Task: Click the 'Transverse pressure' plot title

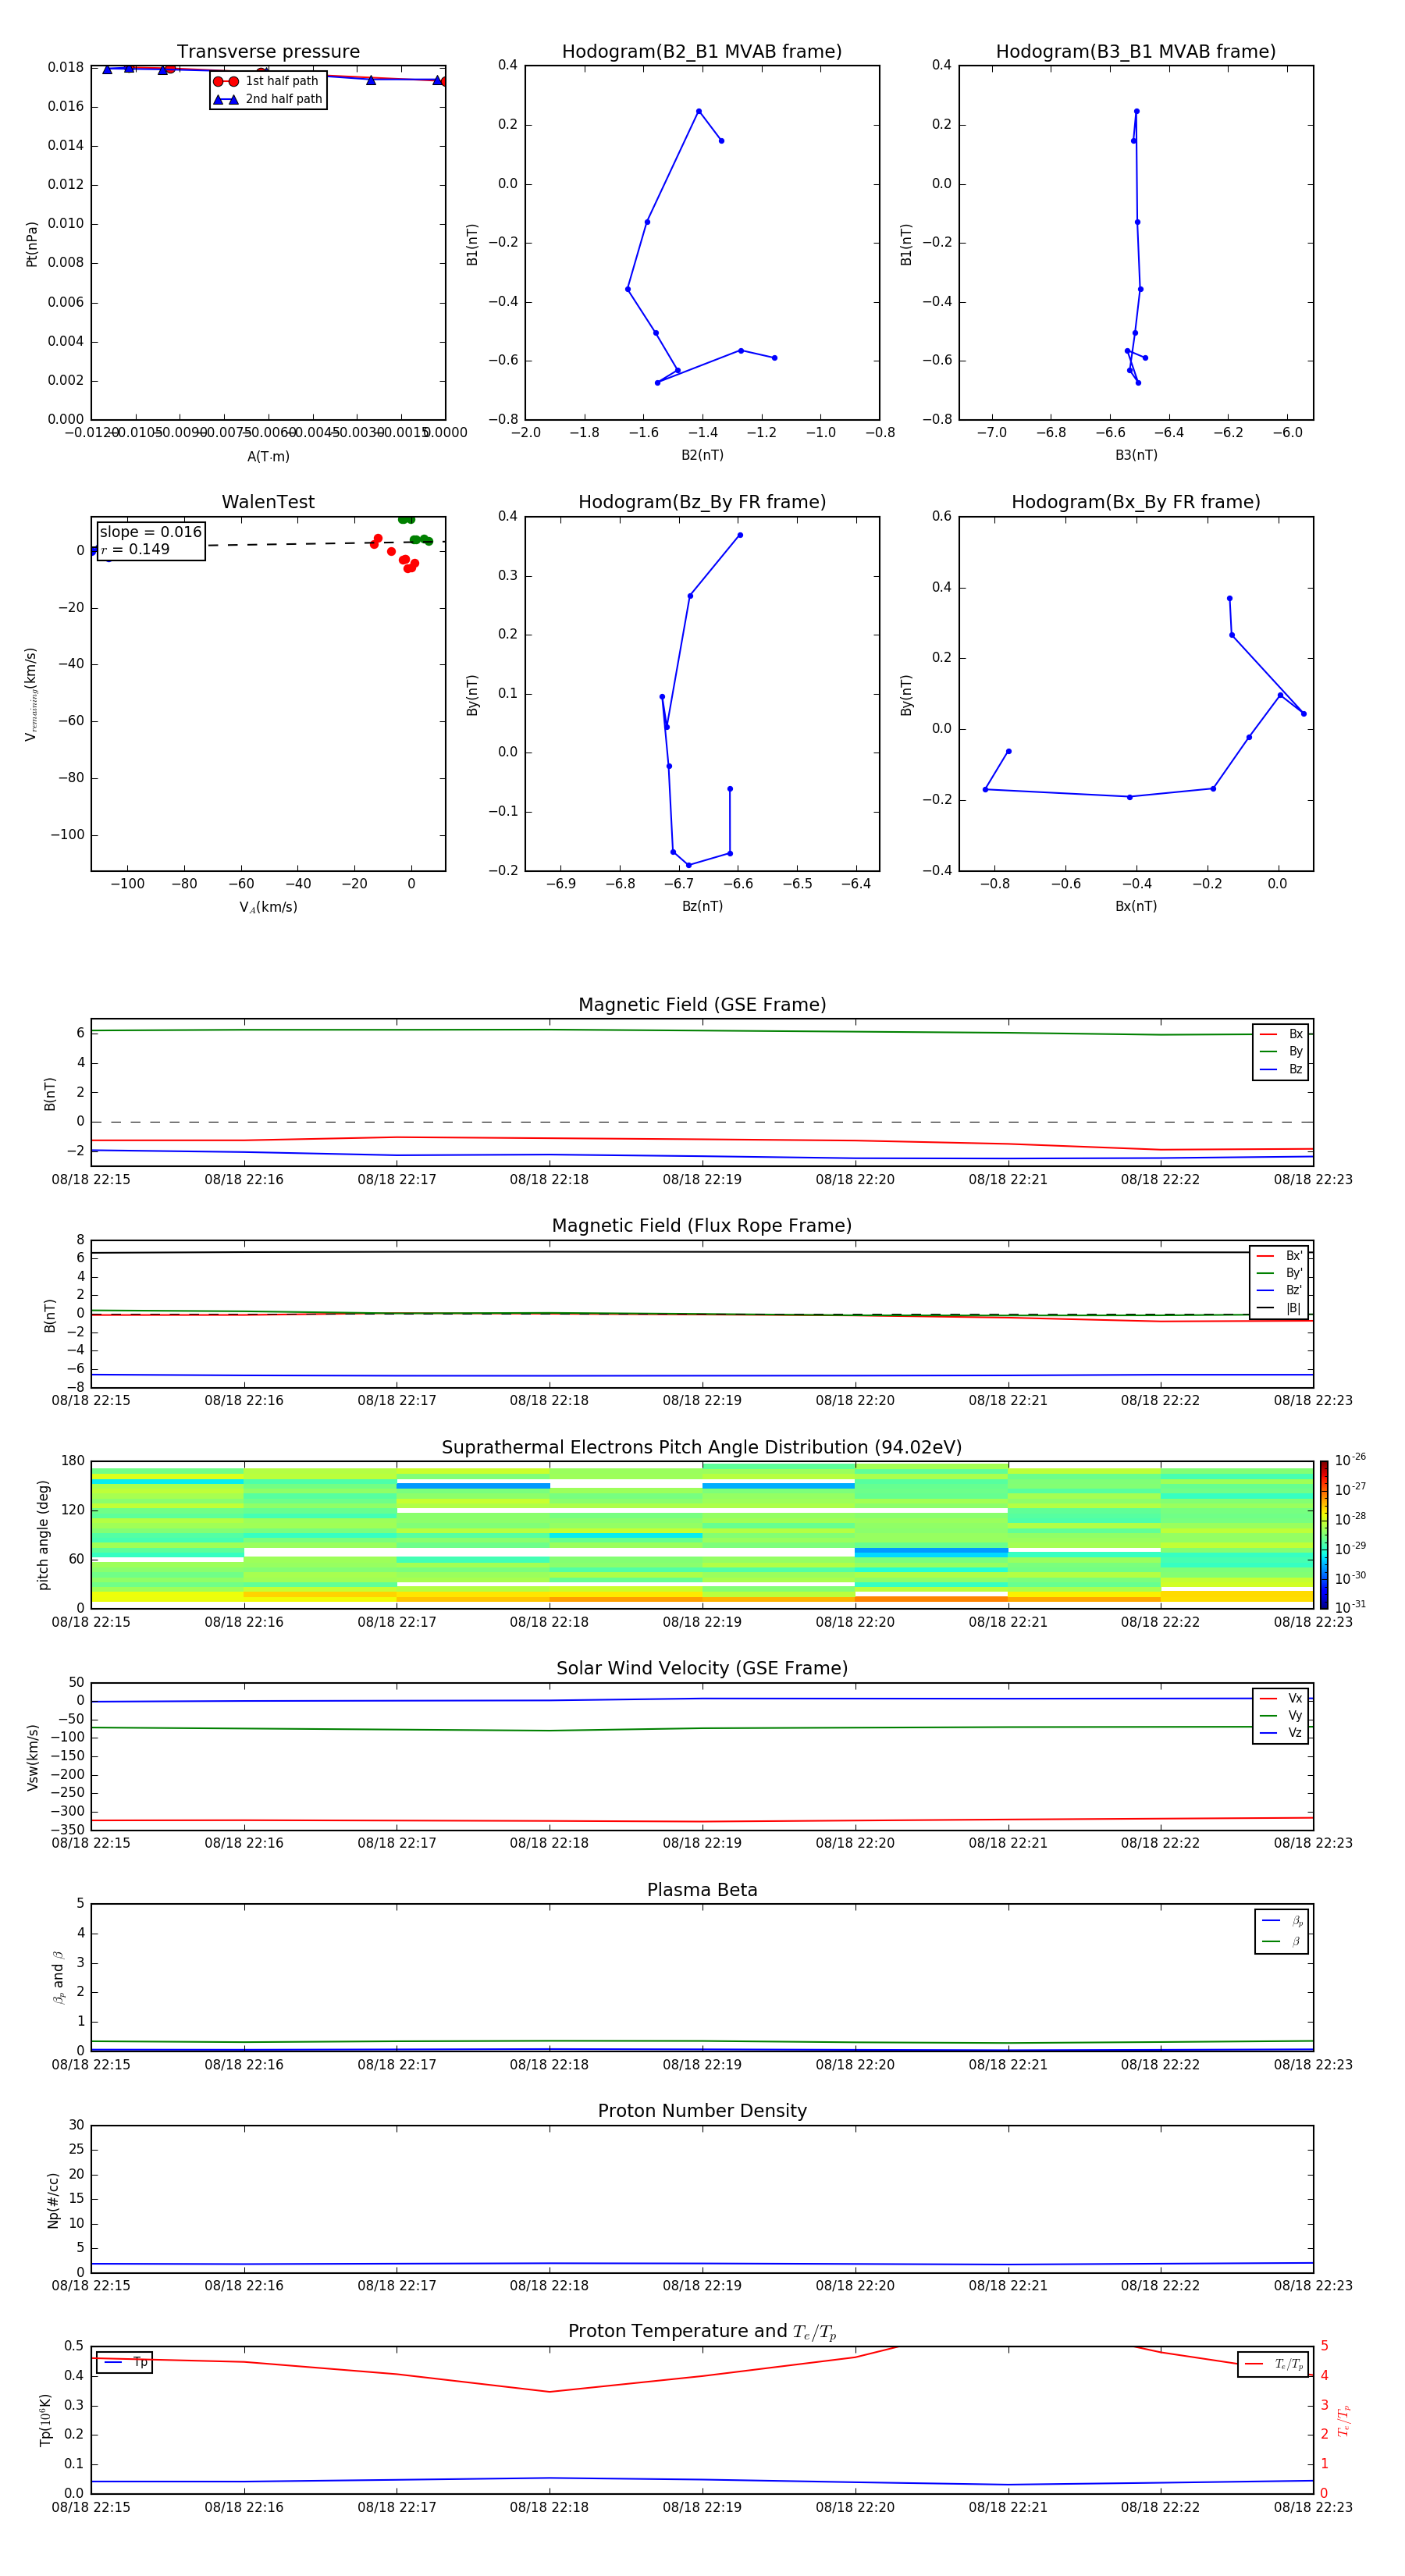Action: (268, 52)
